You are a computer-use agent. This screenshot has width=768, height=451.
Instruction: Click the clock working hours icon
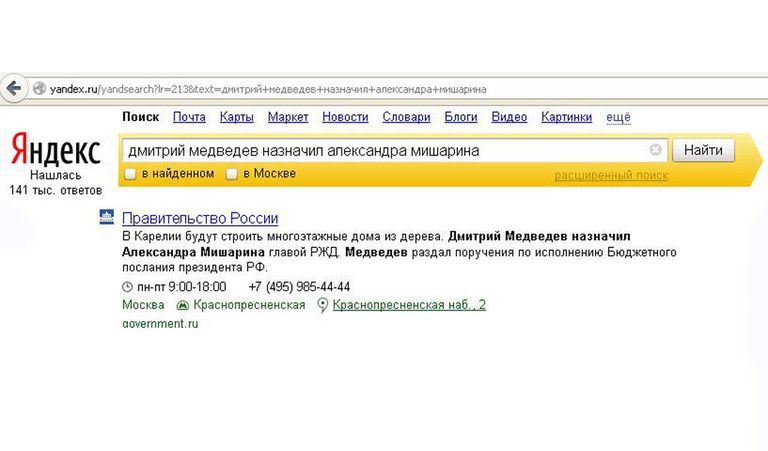pyautogui.click(x=127, y=287)
